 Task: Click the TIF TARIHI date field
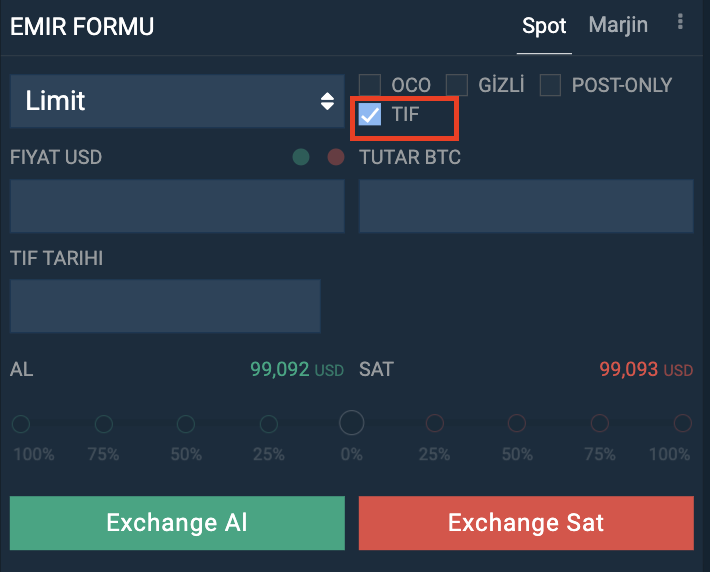[x=165, y=306]
